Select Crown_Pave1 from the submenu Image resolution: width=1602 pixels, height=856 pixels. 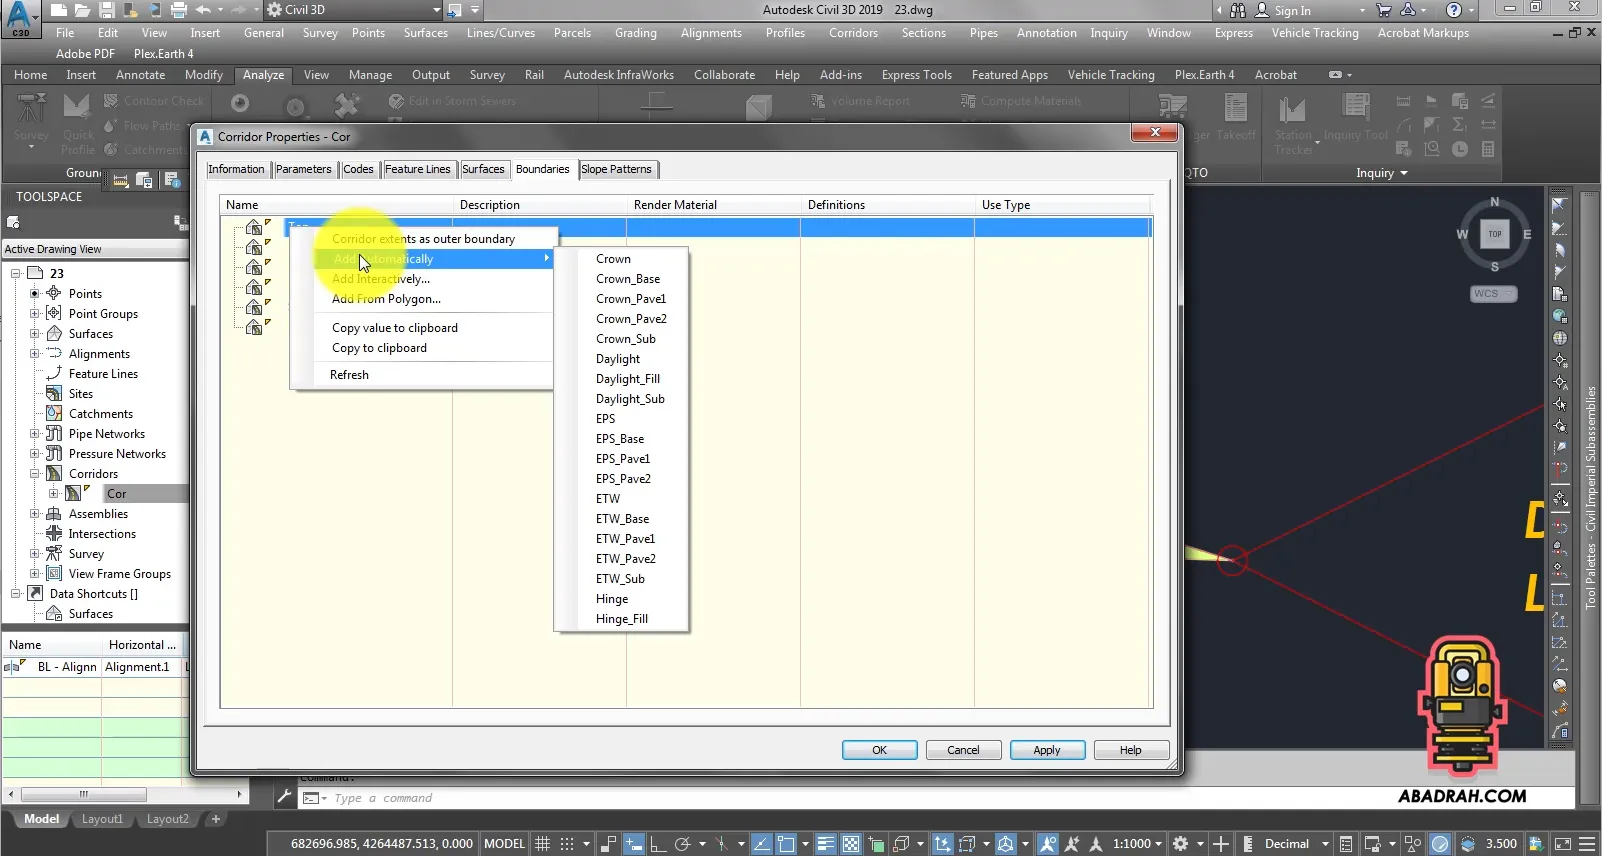(630, 299)
